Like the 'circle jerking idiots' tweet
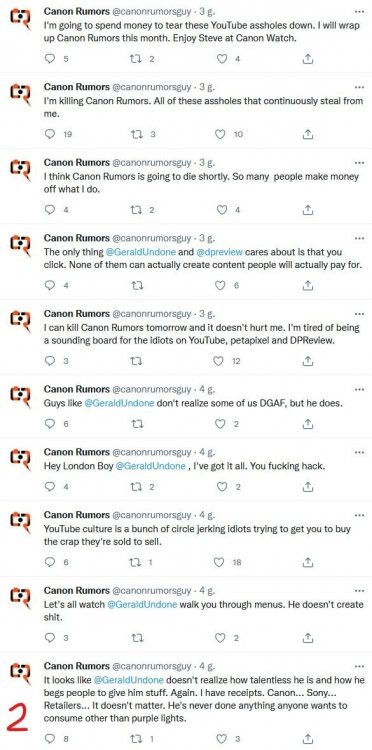Screen dimensions: 372x750 coord(220,562)
